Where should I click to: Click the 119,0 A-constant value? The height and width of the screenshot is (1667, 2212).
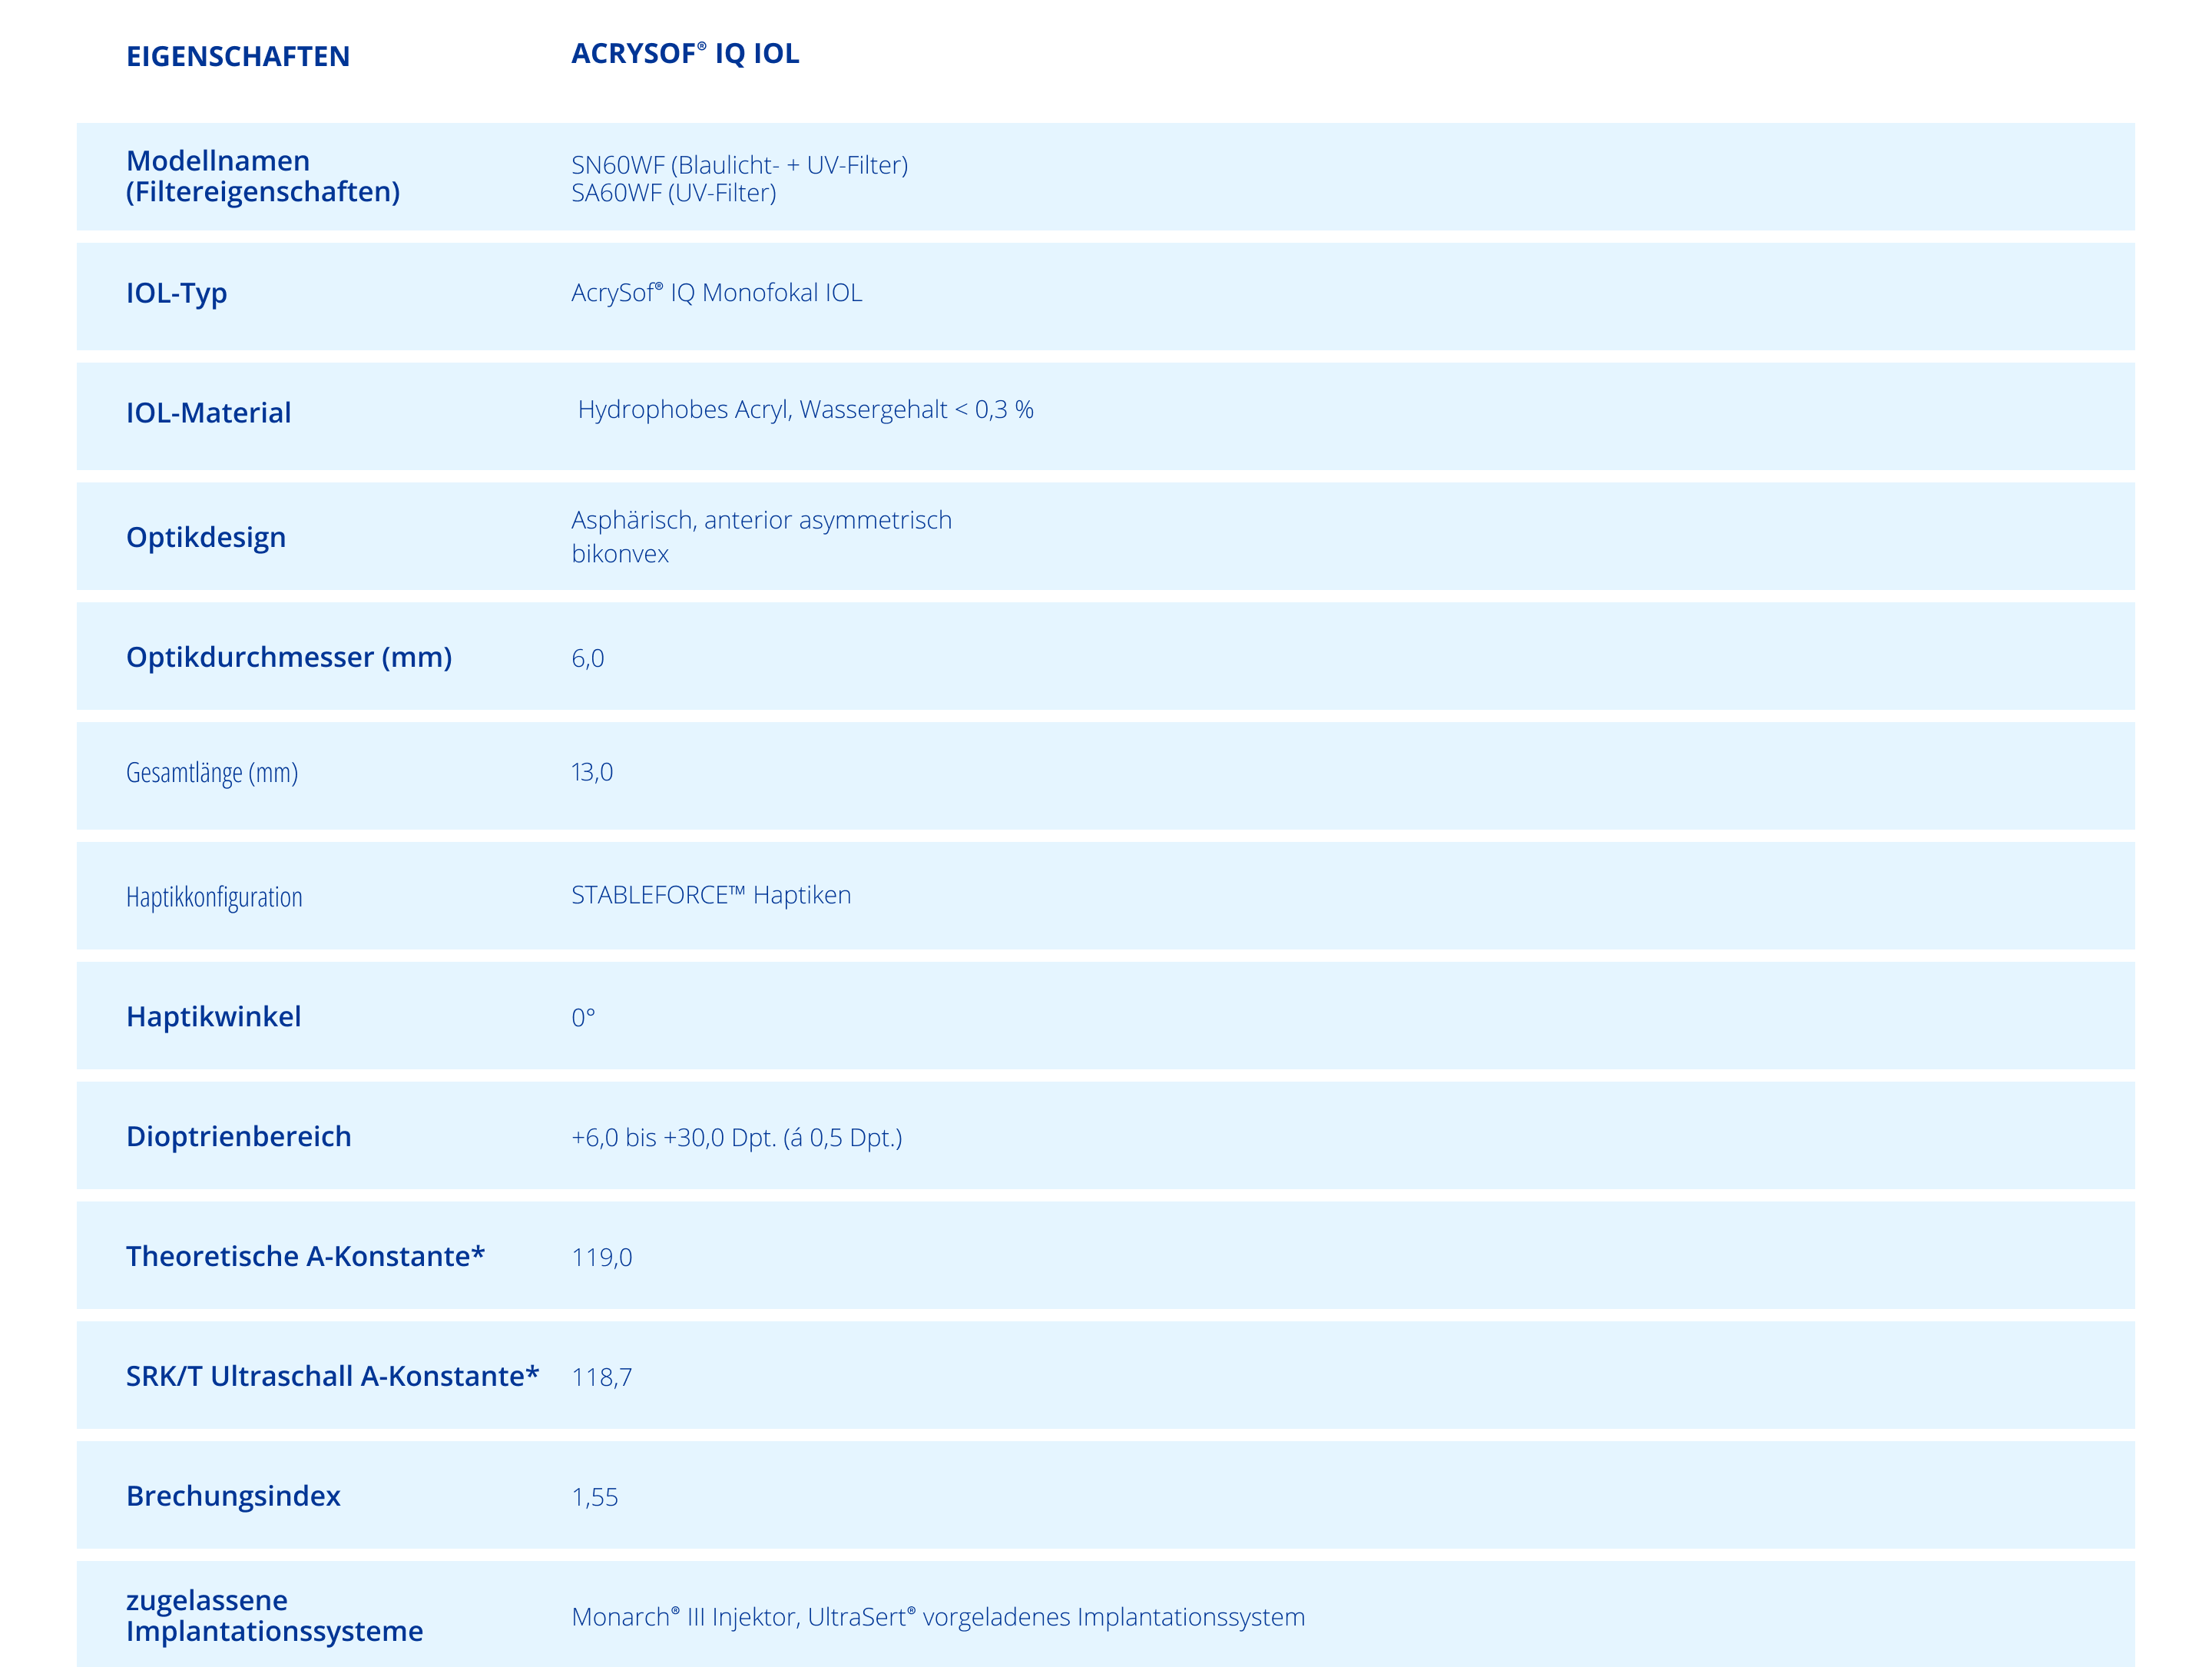tap(601, 1257)
